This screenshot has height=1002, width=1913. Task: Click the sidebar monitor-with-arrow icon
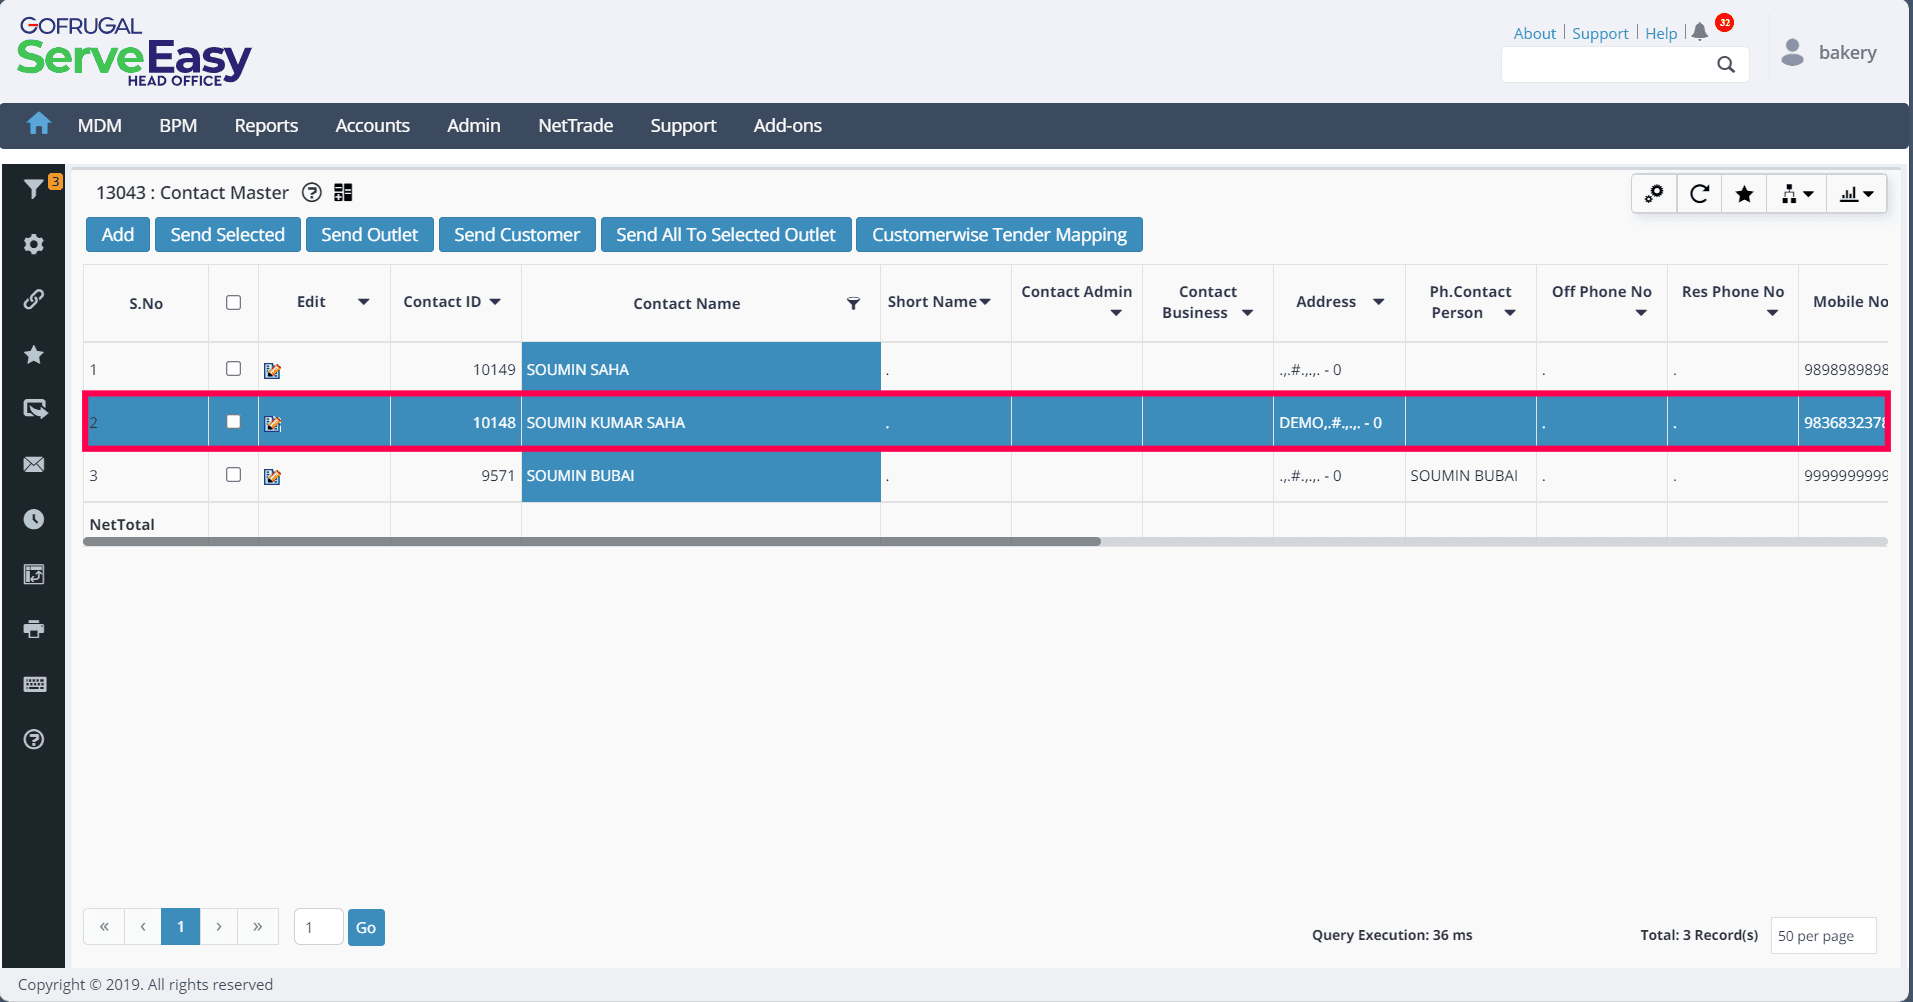34,409
